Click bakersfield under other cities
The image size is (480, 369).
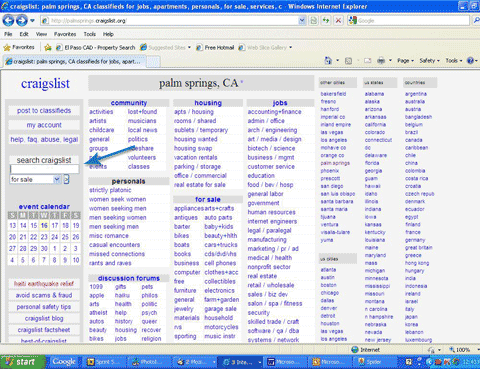point(333,94)
